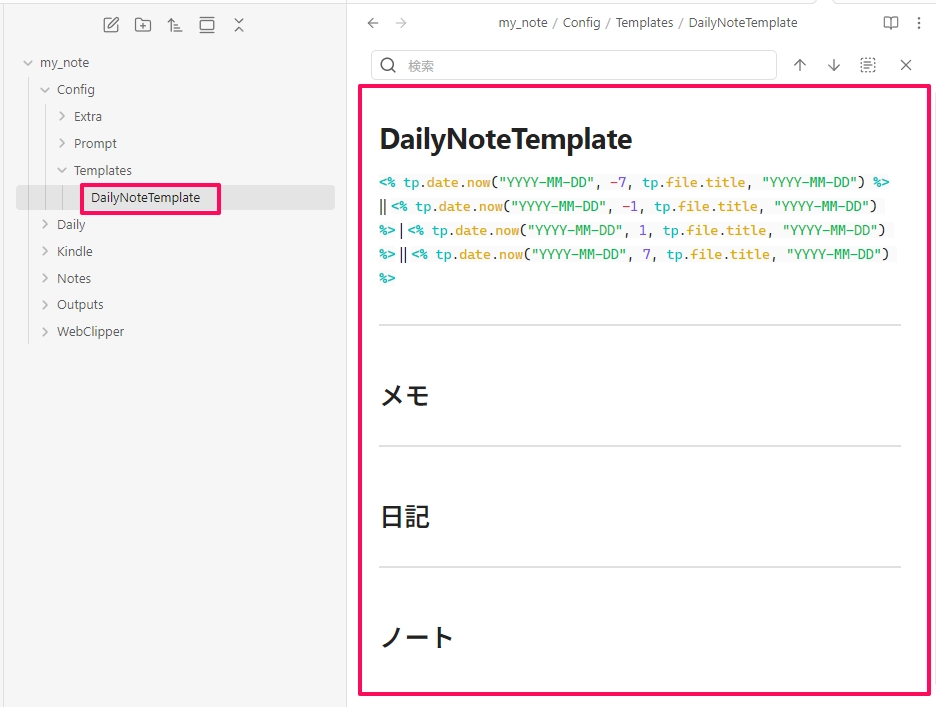Click into the 検索 search field

574,65
